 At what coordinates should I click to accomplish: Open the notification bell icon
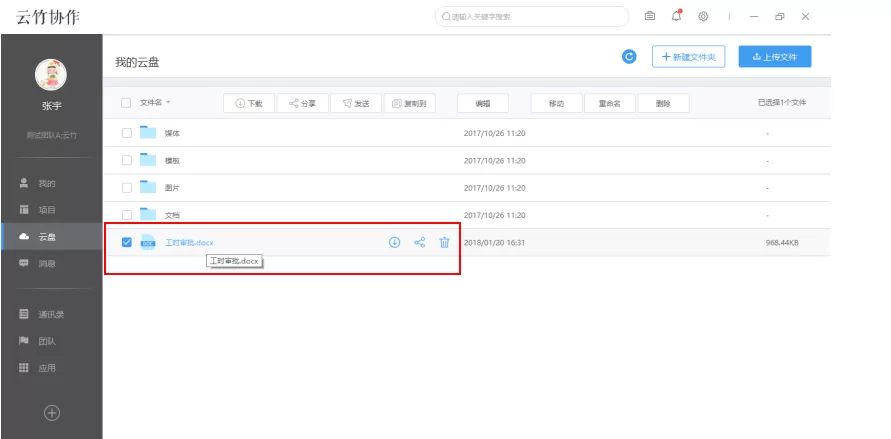point(676,16)
